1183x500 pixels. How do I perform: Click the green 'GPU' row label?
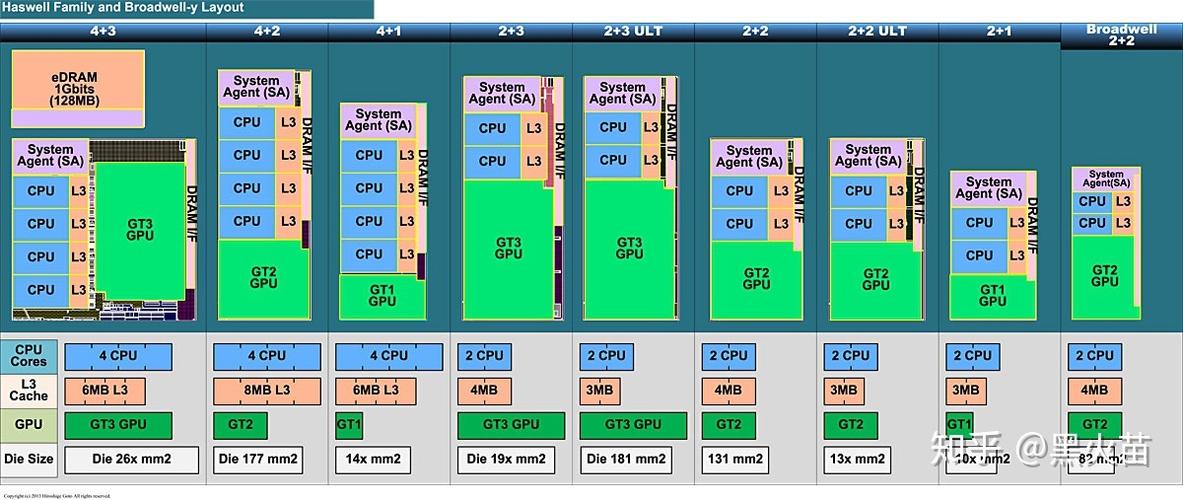coord(29,425)
